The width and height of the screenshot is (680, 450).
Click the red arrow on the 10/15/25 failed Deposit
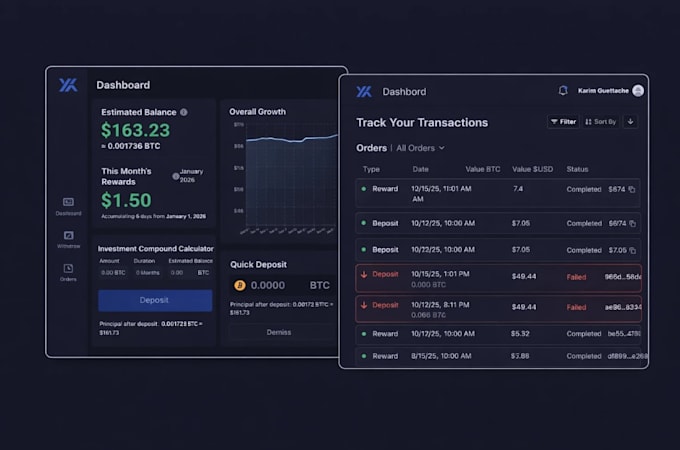tap(364, 274)
